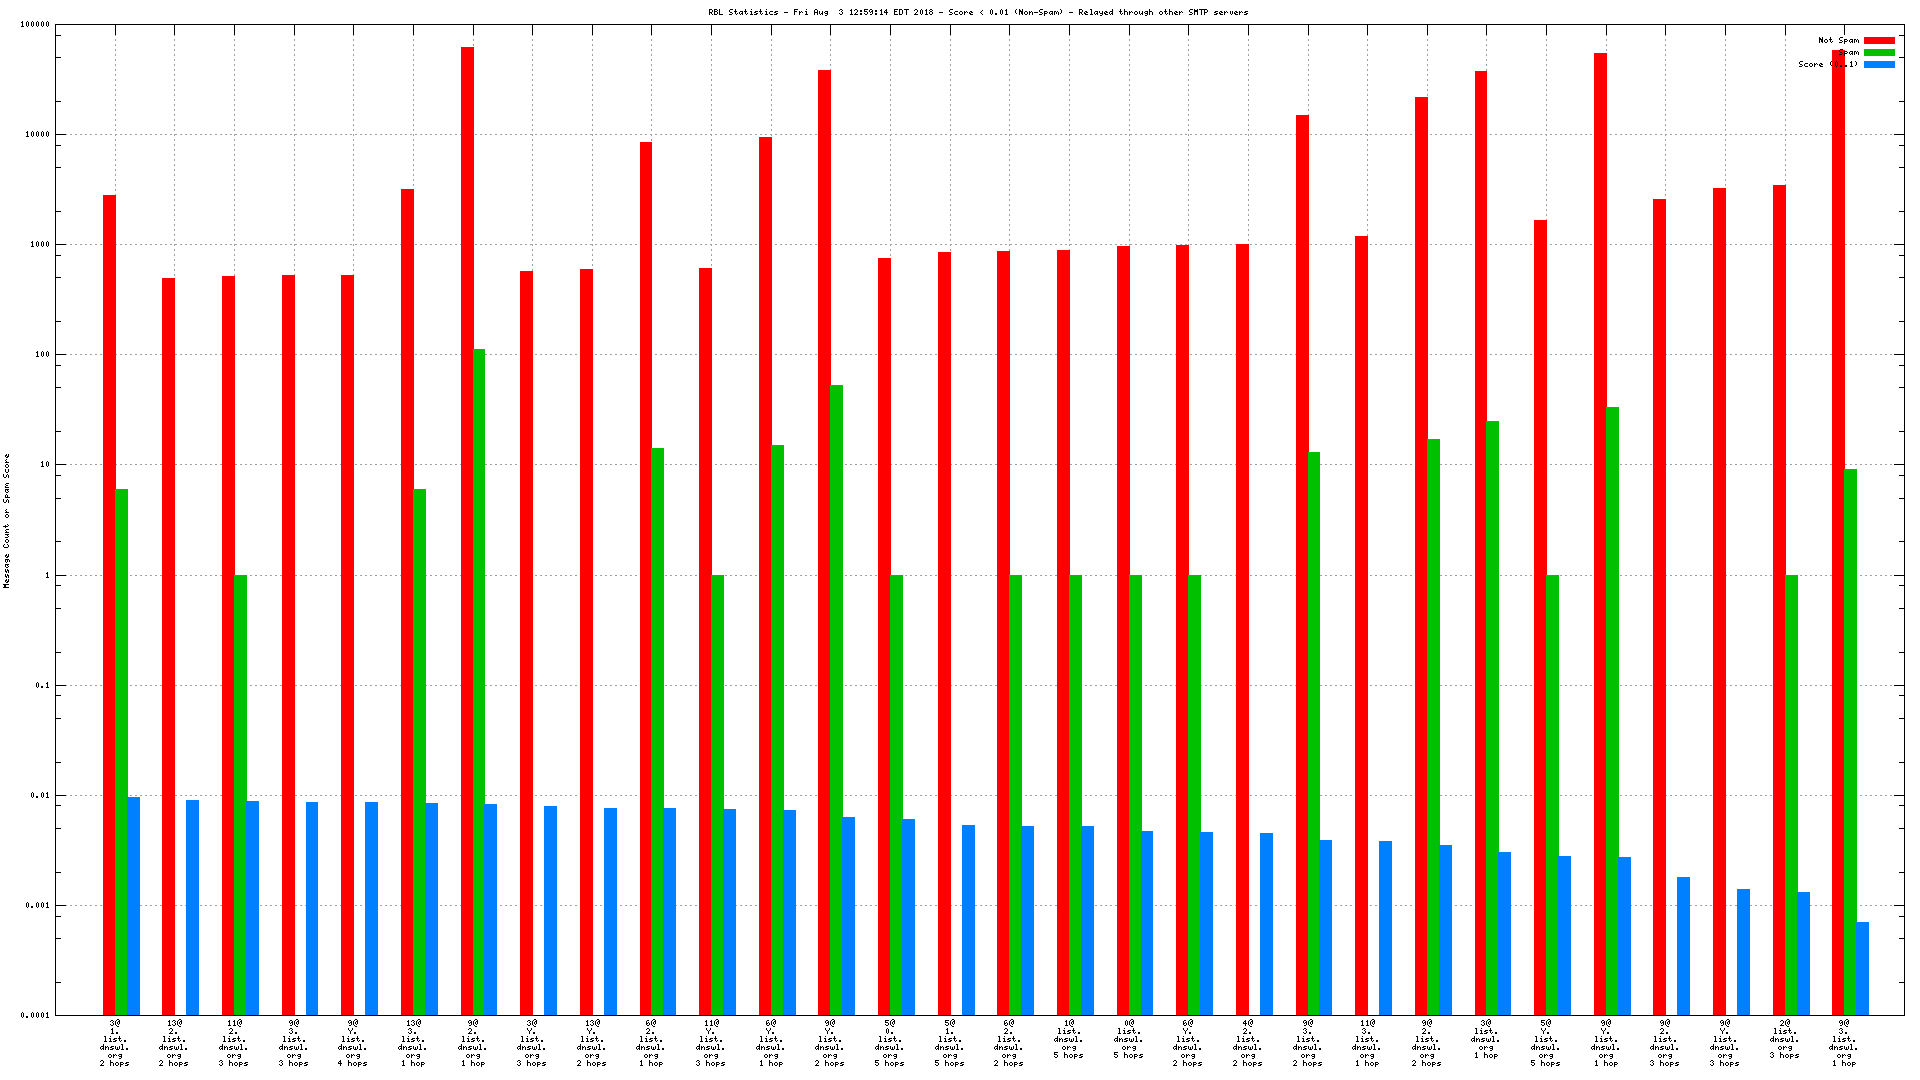Click the leftmost red Not Spam bar

click(109, 600)
